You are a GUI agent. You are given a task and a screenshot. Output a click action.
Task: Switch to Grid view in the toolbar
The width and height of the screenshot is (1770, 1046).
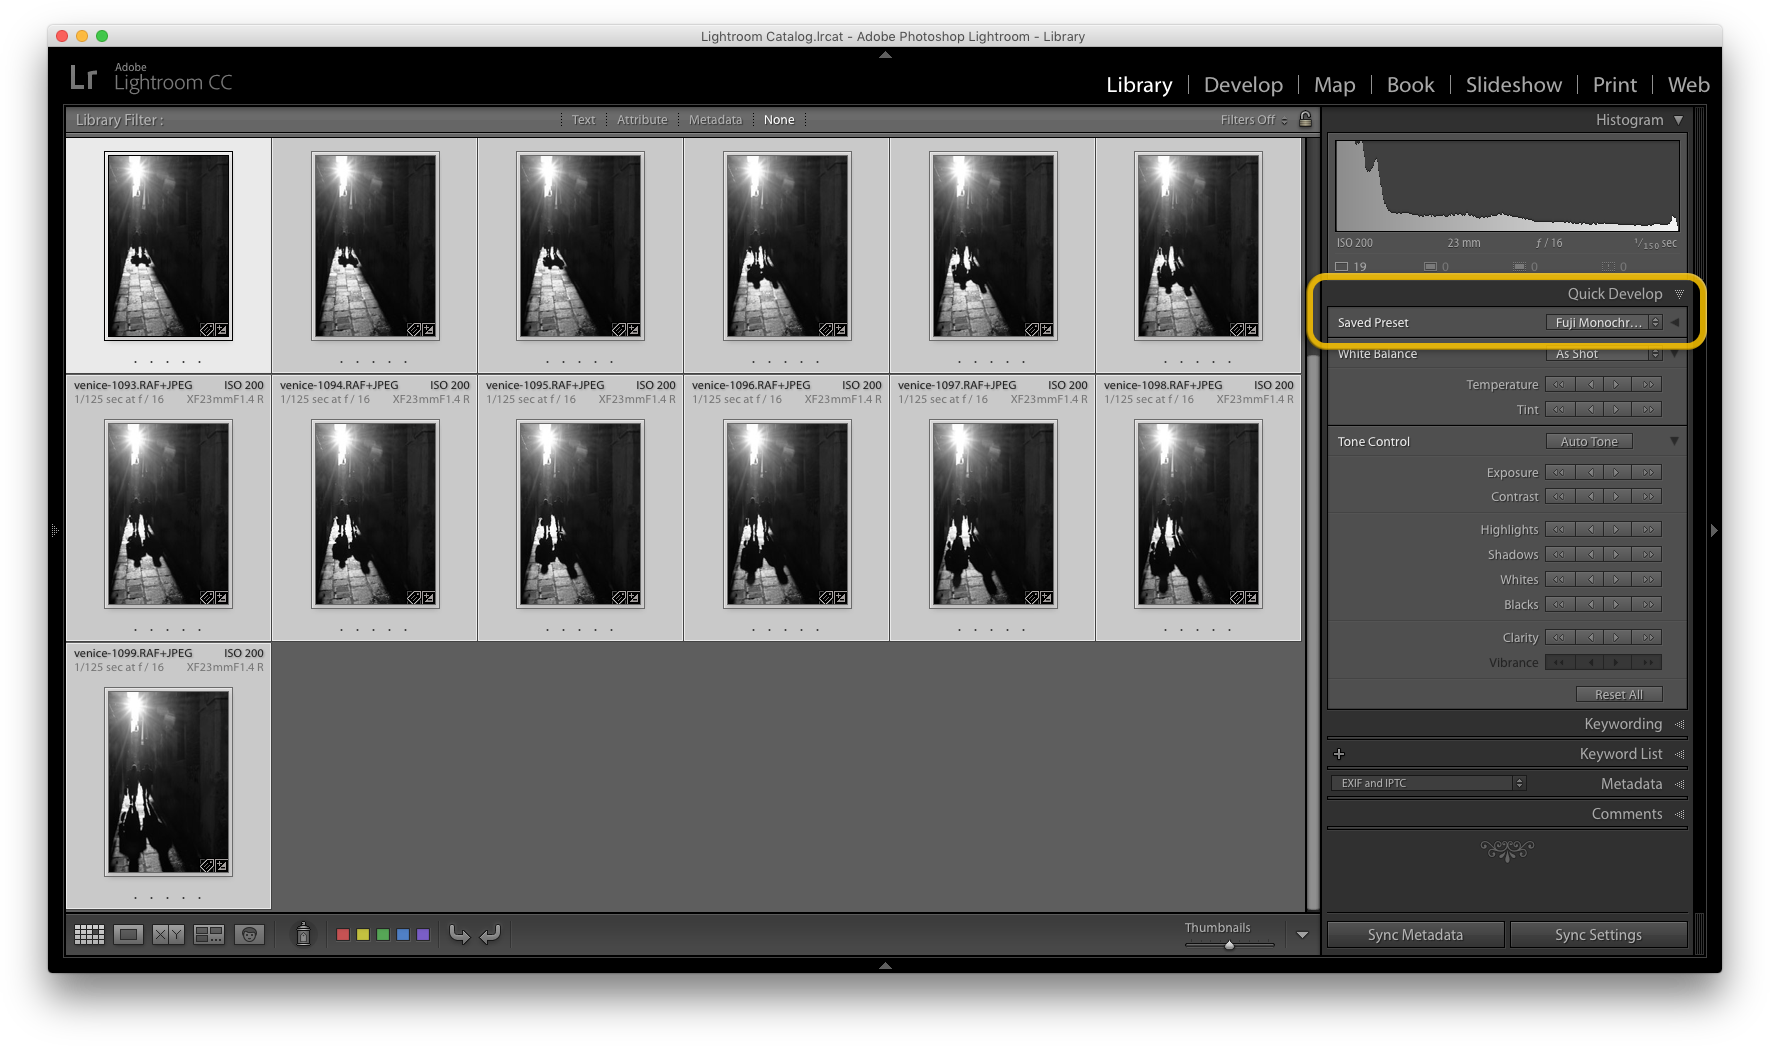tap(88, 934)
